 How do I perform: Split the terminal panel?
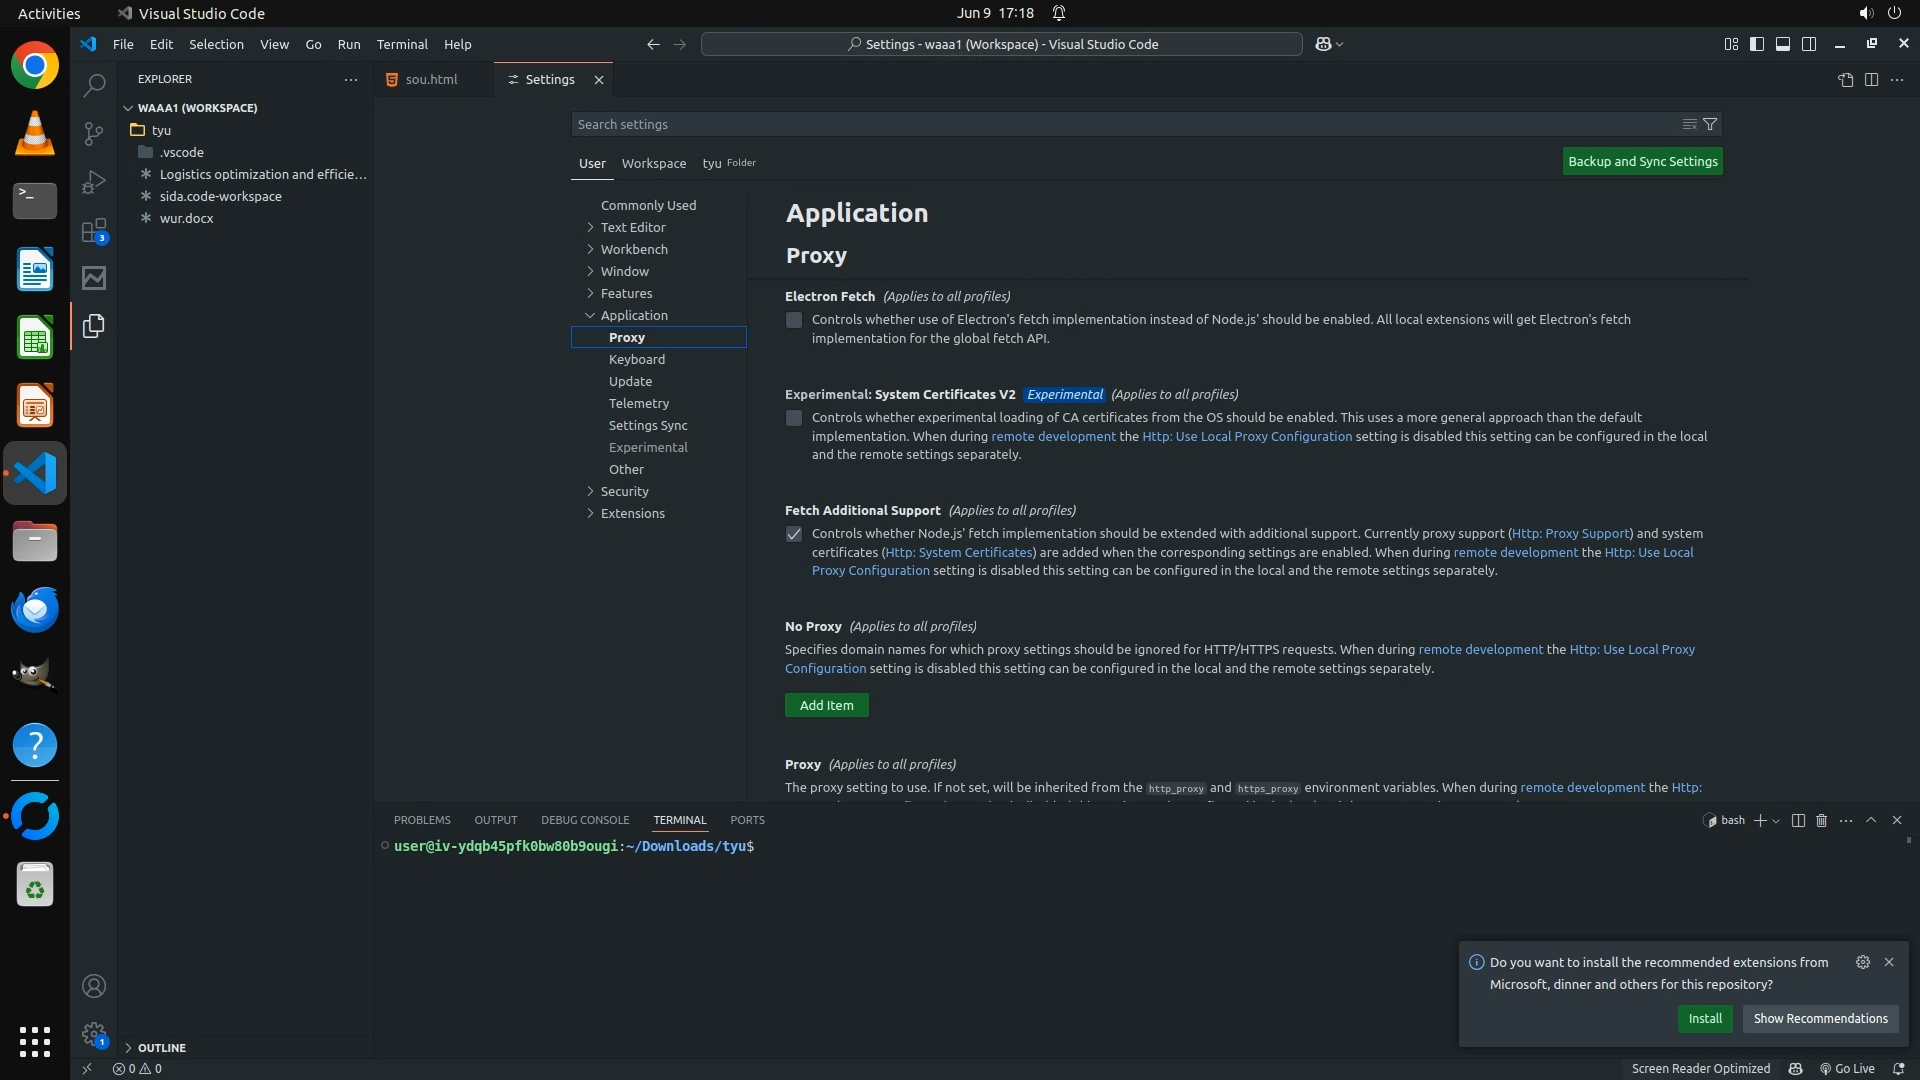click(x=1798, y=820)
